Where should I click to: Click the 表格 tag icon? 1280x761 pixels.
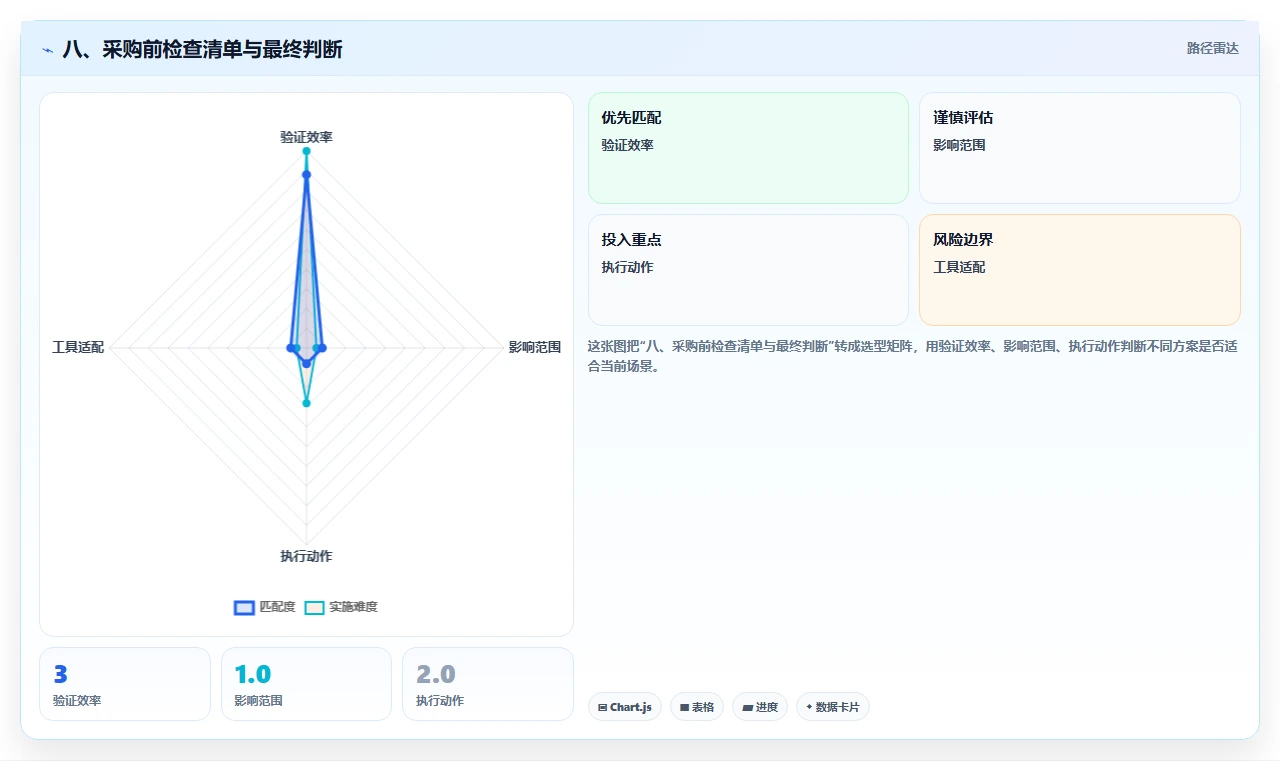[x=684, y=707]
